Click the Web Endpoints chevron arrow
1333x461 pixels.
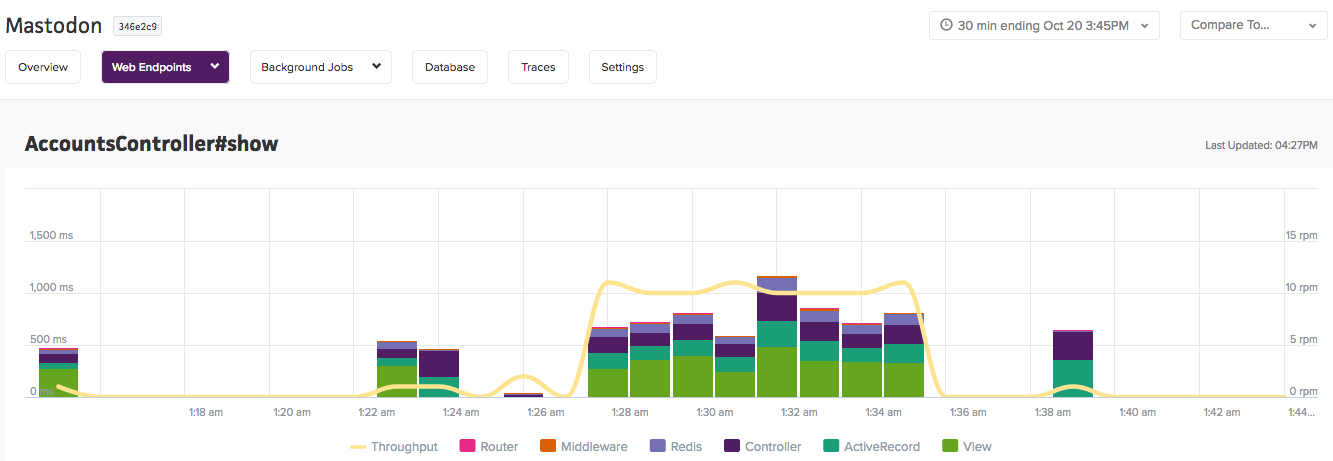click(214, 67)
